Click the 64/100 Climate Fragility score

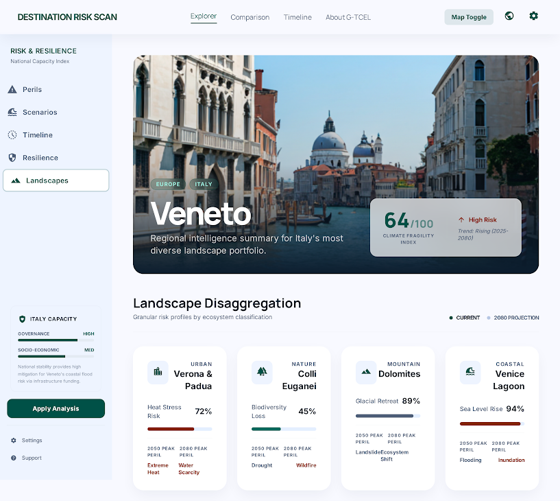[409, 221]
